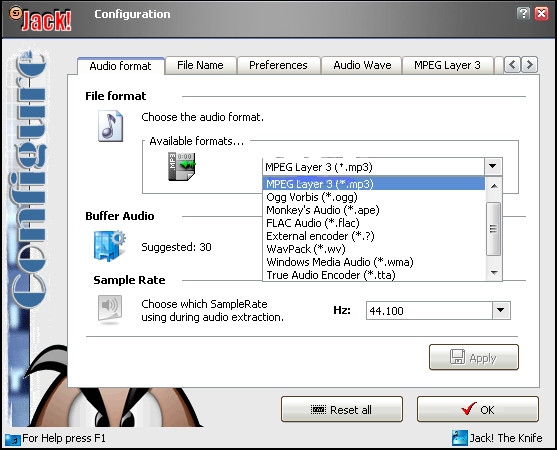Viewport: 557px width, 450px height.
Task: Click the Jack! The Knife status icon
Action: point(459,438)
